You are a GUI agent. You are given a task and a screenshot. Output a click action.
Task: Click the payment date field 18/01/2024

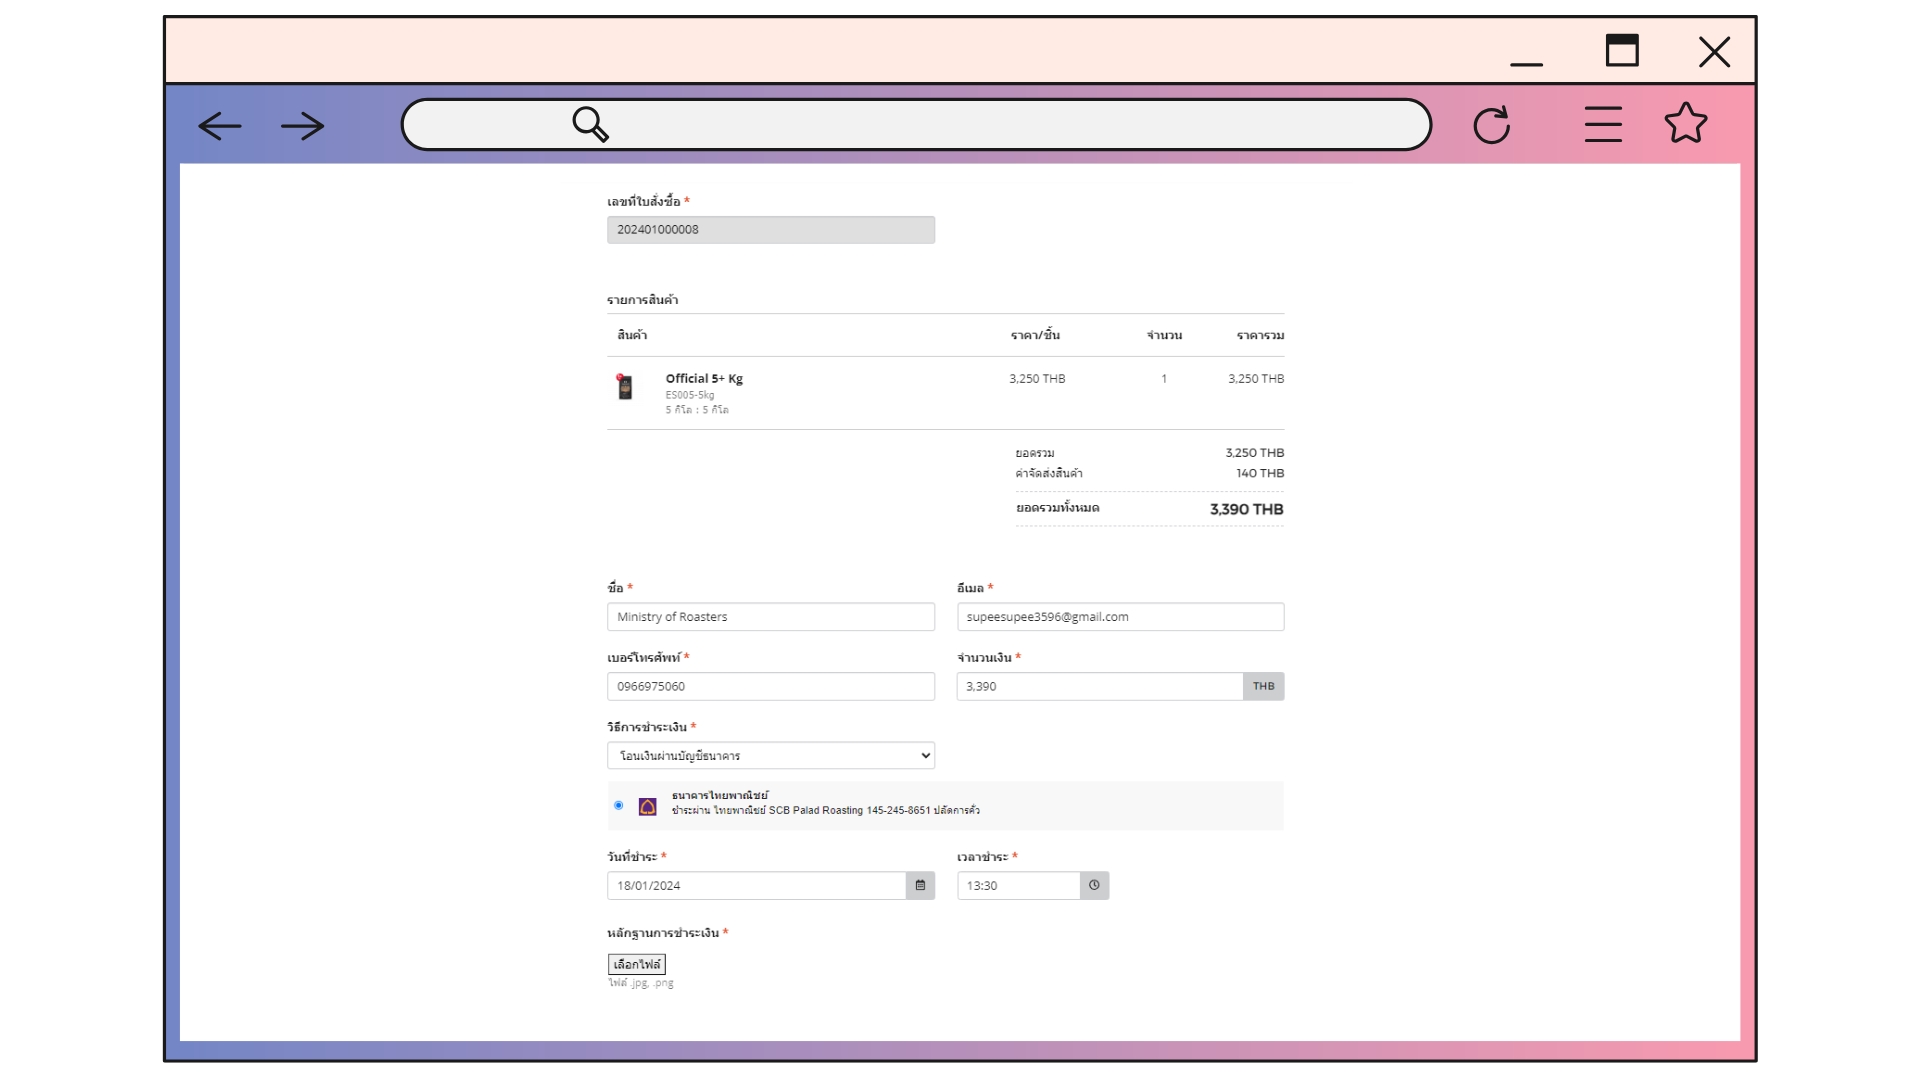755,886
